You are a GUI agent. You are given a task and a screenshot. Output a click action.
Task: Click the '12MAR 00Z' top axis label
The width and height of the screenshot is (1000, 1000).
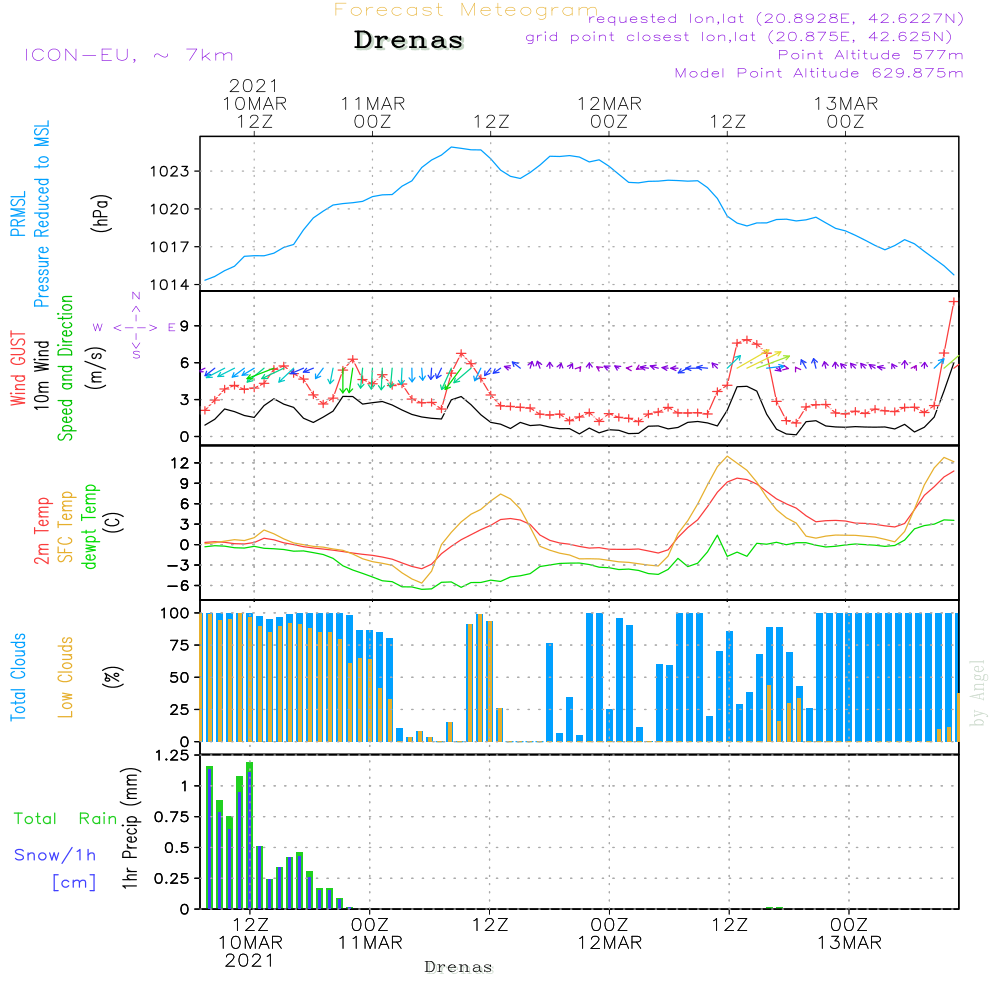click(609, 112)
